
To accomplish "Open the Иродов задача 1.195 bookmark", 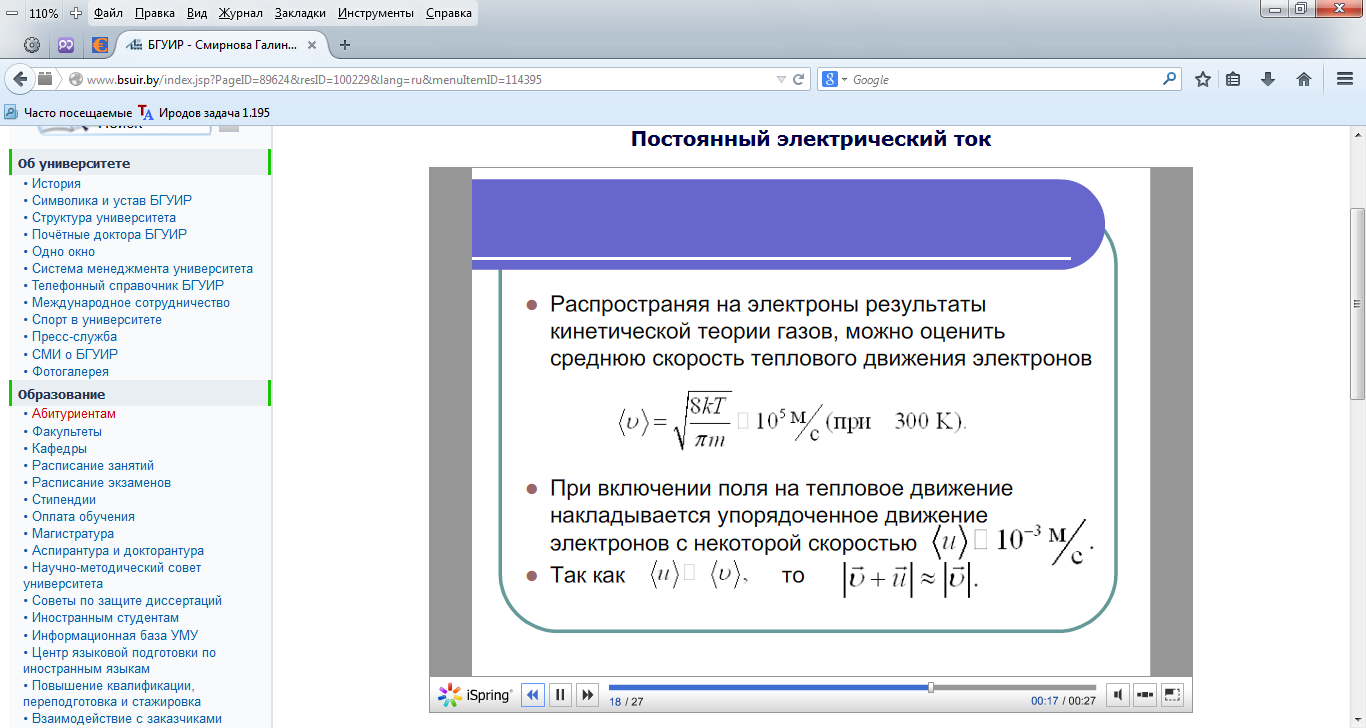I will (x=204, y=113).
